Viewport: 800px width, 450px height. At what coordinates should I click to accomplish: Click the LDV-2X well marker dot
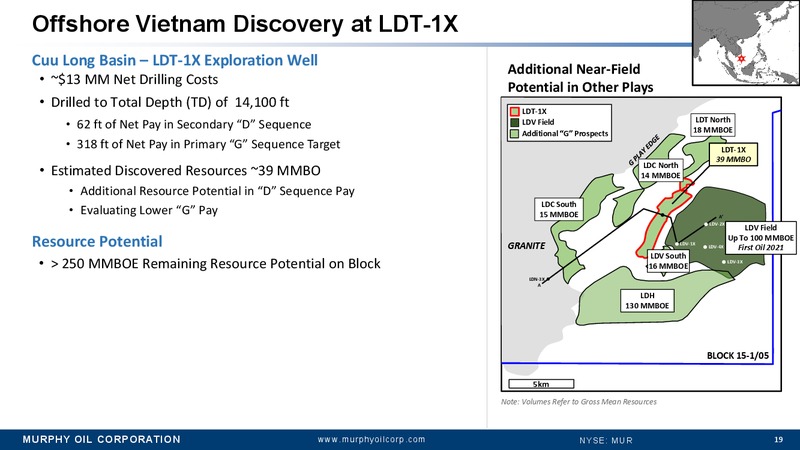click(706, 224)
